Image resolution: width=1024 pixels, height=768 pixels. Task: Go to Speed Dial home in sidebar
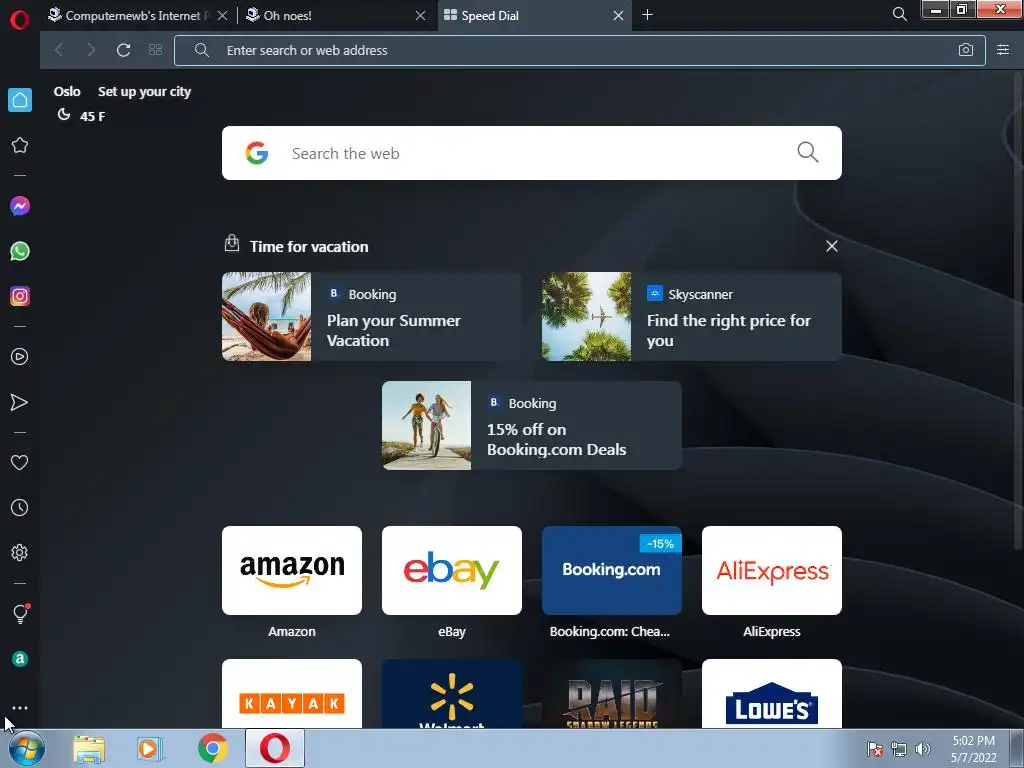click(x=20, y=100)
